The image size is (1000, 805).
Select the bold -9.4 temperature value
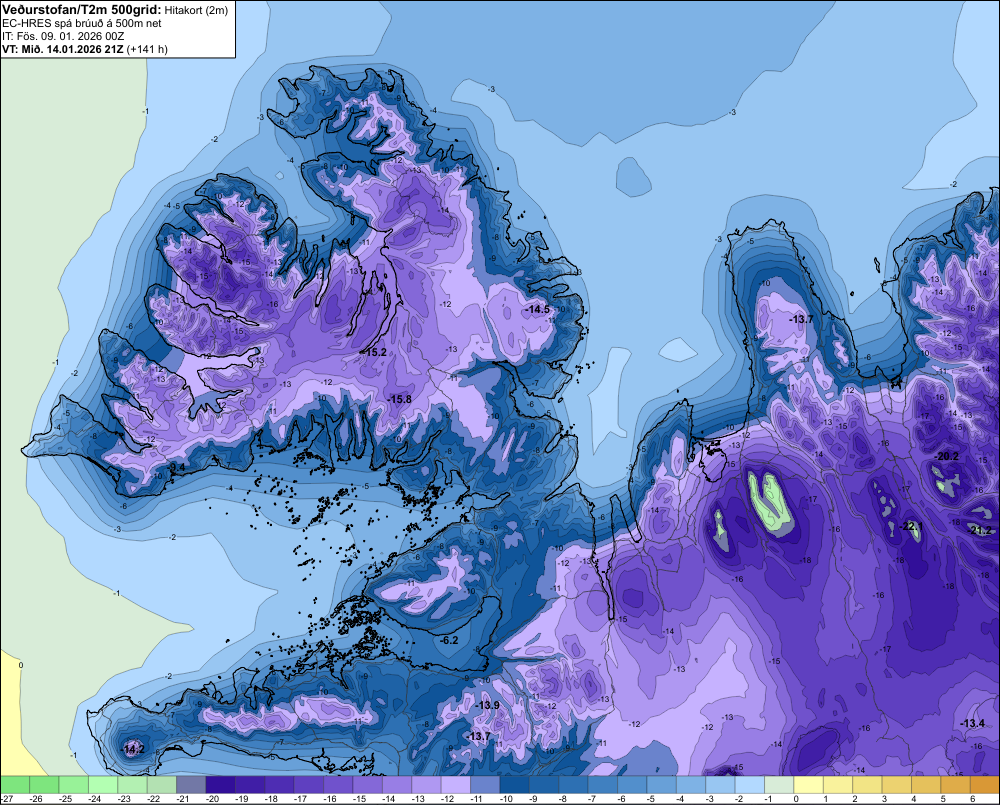(x=177, y=468)
